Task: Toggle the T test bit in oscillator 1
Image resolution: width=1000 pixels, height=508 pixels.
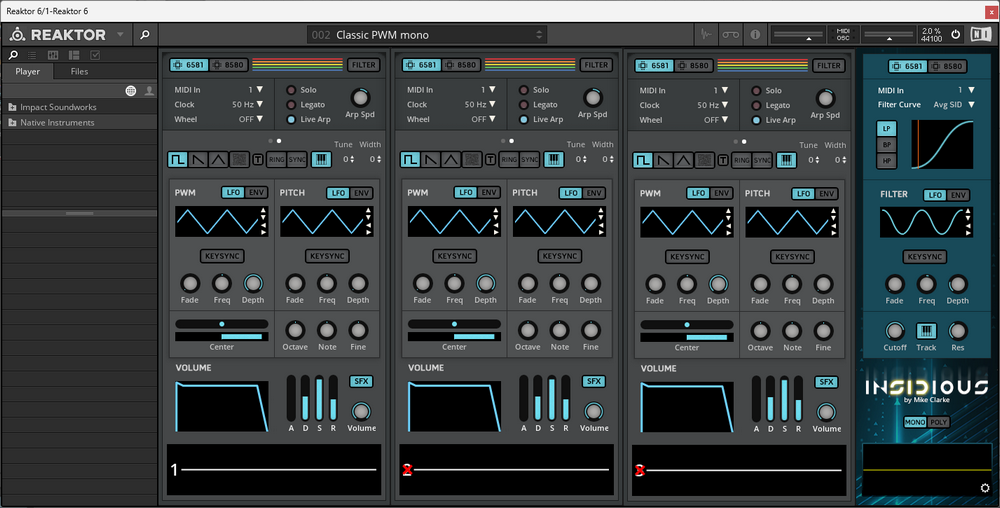Action: click(x=258, y=159)
